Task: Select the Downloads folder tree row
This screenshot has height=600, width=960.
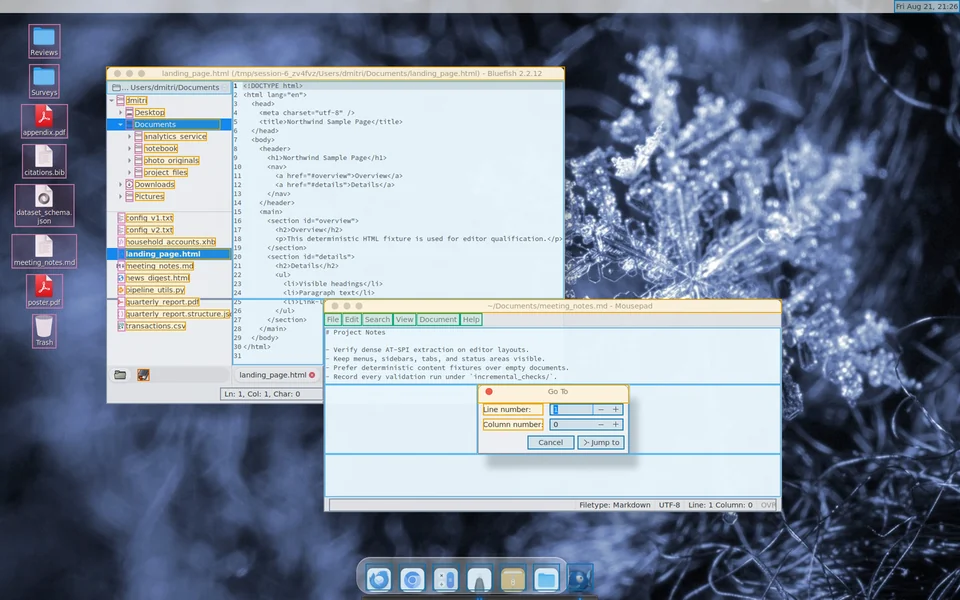Action: 154,184
